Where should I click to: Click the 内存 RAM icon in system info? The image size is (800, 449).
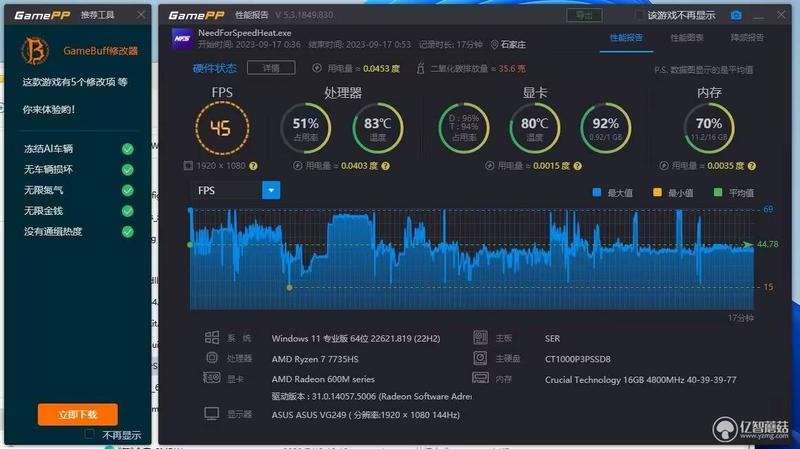(480, 378)
